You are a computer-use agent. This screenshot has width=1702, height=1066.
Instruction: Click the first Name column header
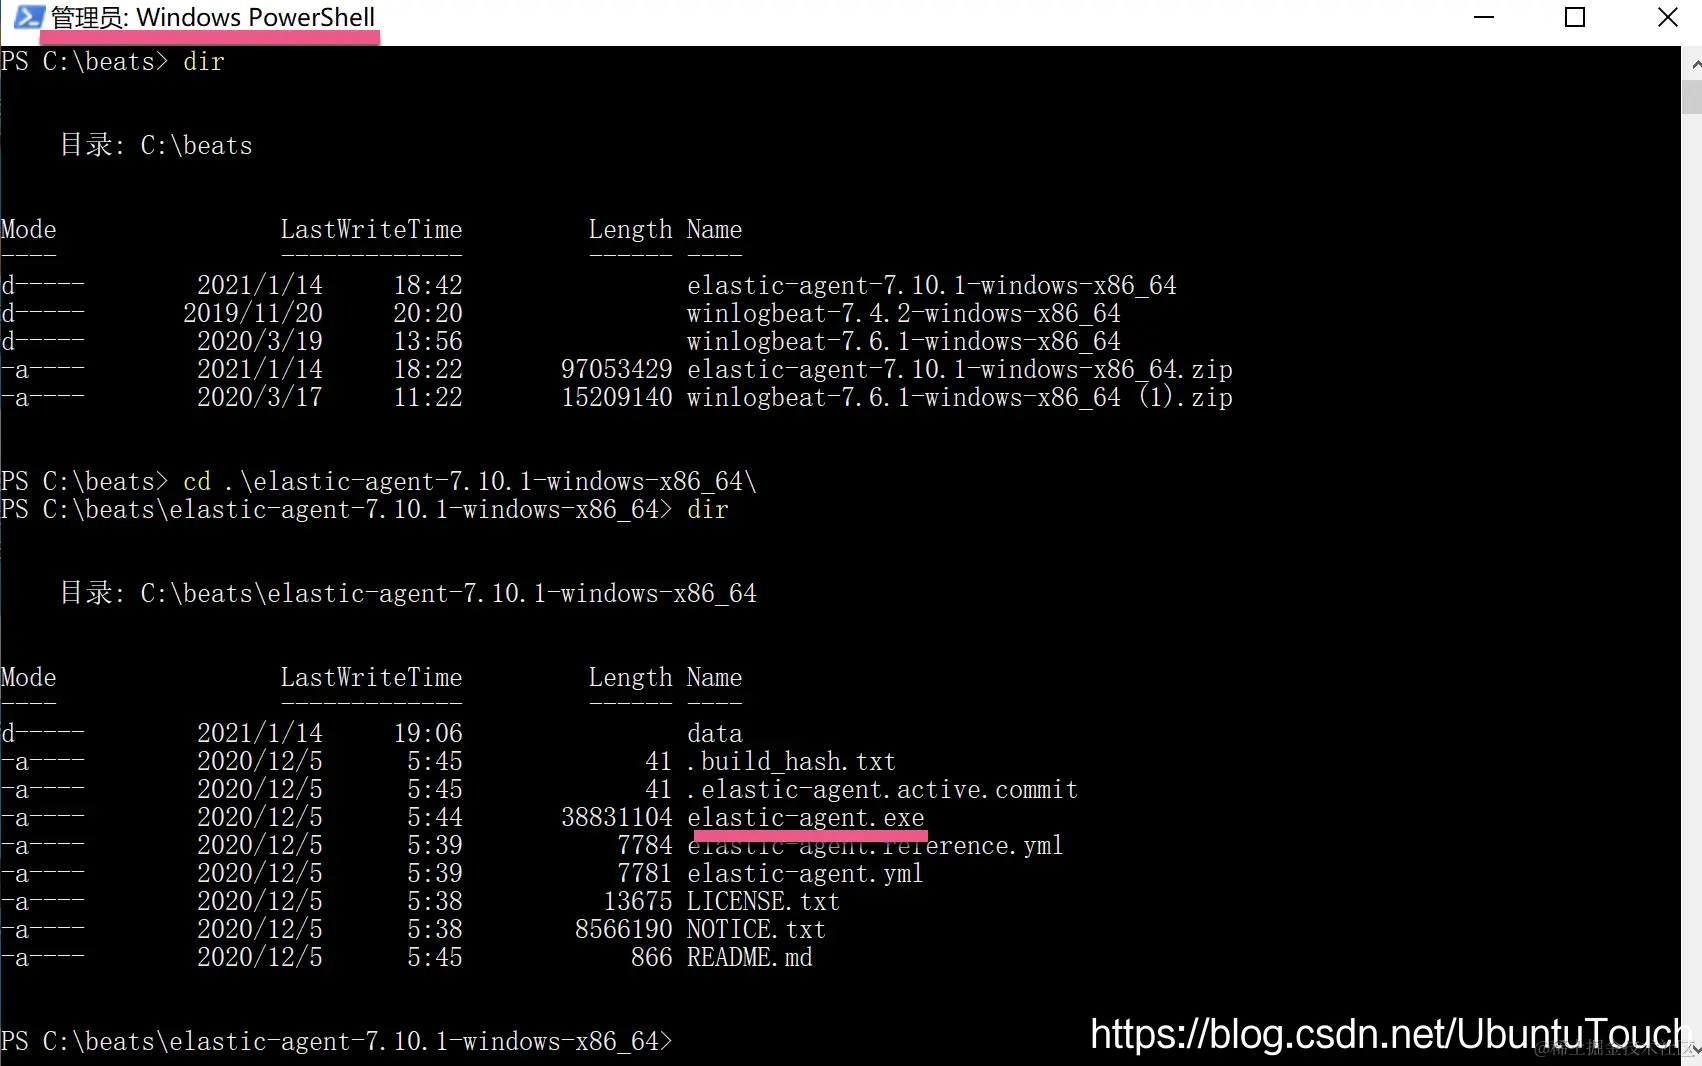pyautogui.click(x=715, y=229)
